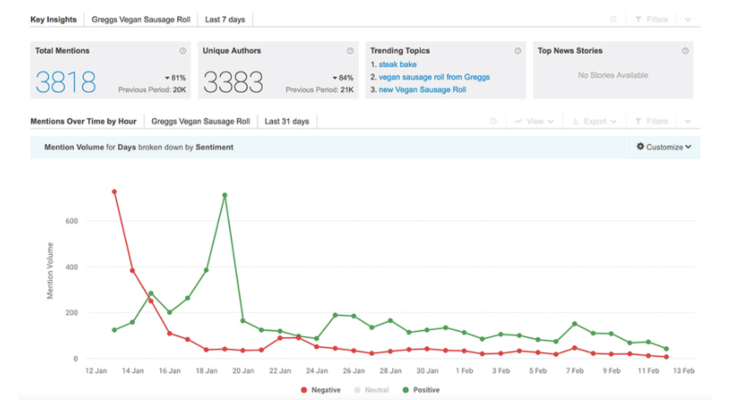Click the Mention Volume axis title
This screenshot has height=400, width=730.
pyautogui.click(x=50, y=271)
